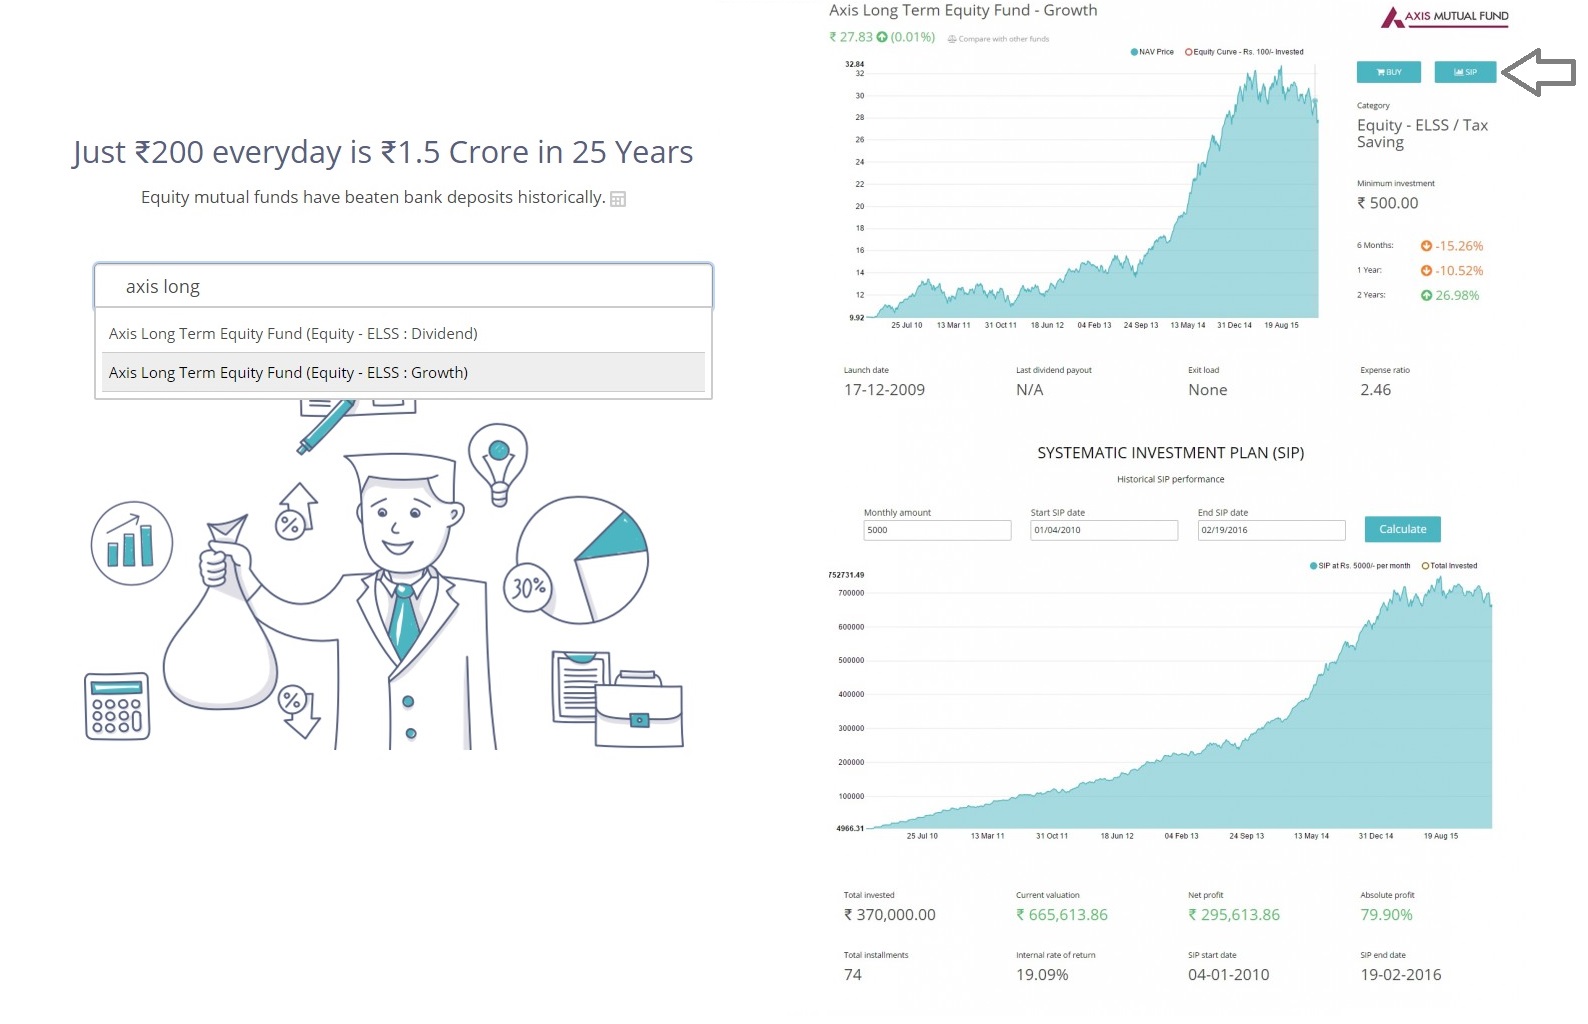The width and height of the screenshot is (1588, 1024).
Task: Click the -10.52% one-year return value
Action: [1459, 271]
